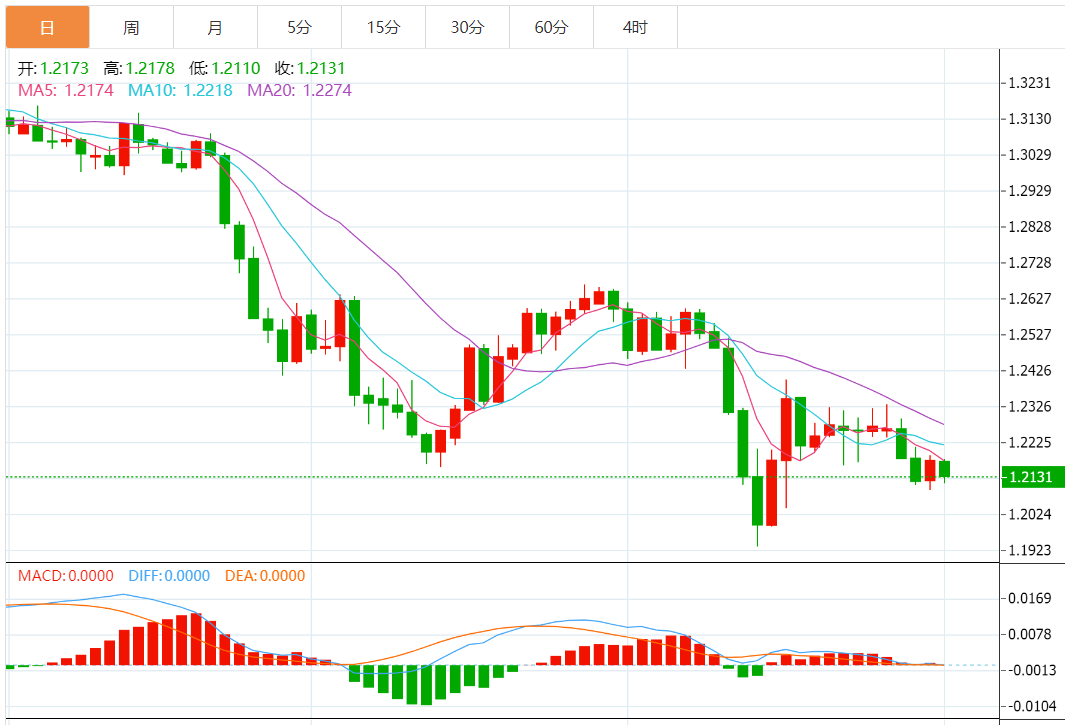Click the 1.3029 price axis label
The image size is (1065, 725).
click(x=1030, y=155)
